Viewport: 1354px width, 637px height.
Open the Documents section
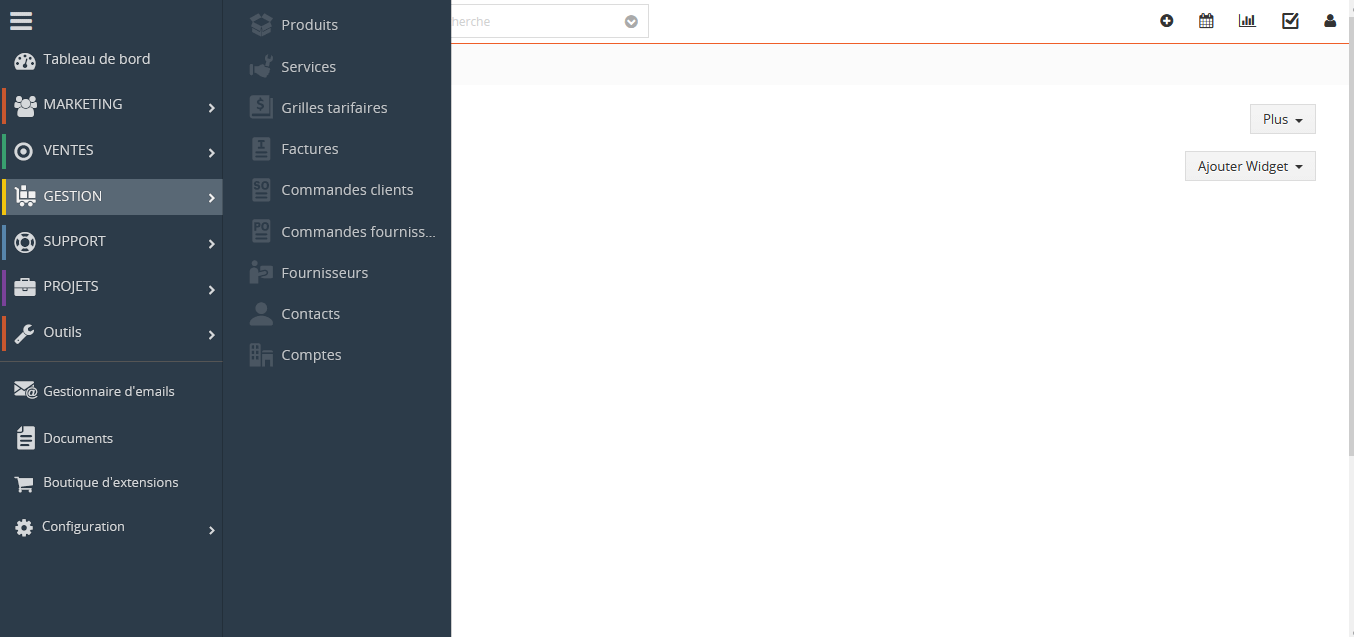[x=78, y=438]
